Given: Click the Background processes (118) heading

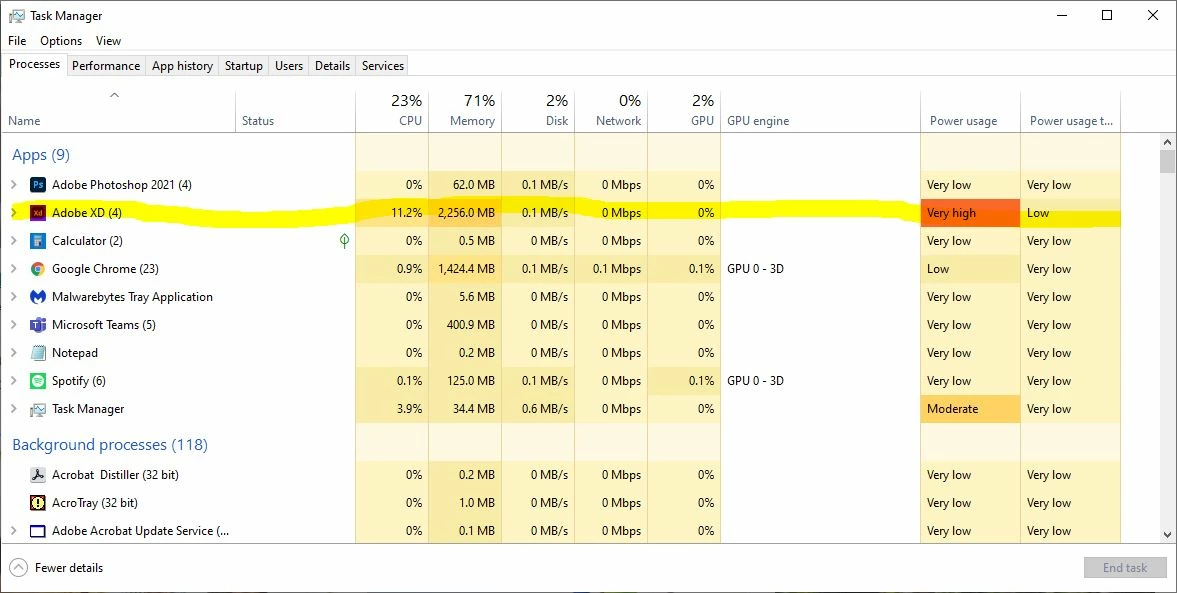Looking at the screenshot, I should point(110,444).
